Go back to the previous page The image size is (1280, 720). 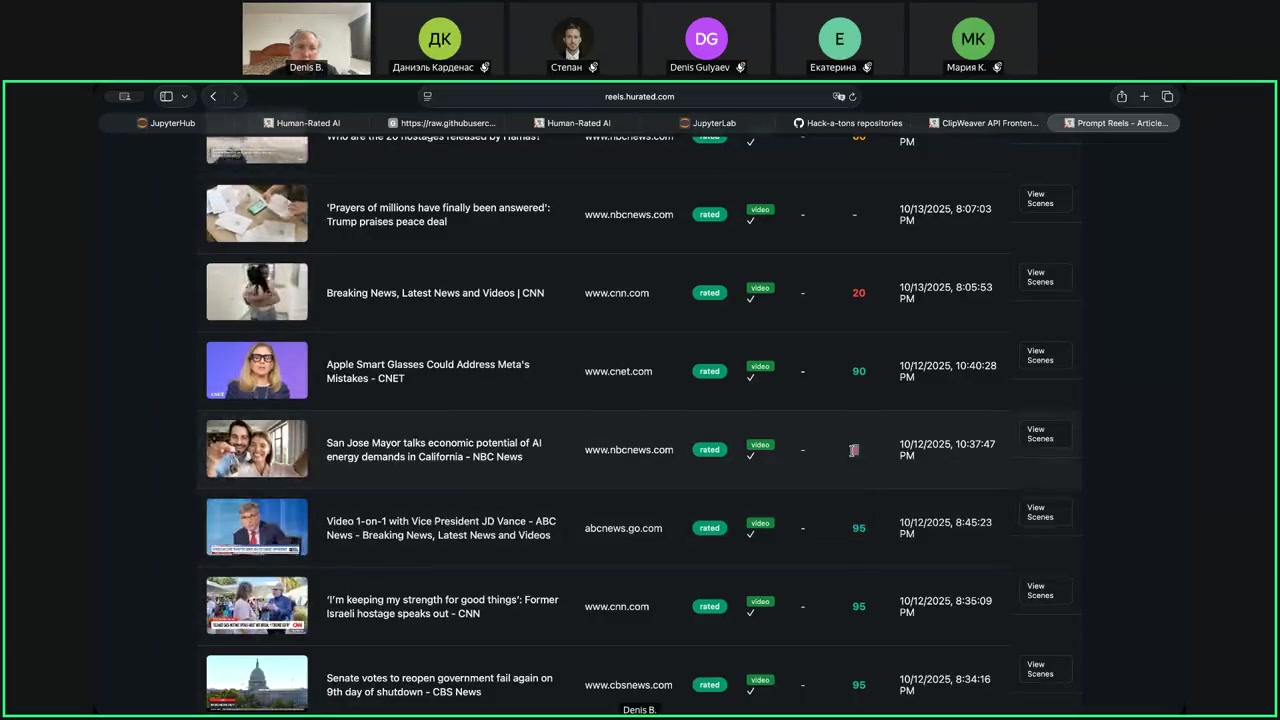pos(213,97)
